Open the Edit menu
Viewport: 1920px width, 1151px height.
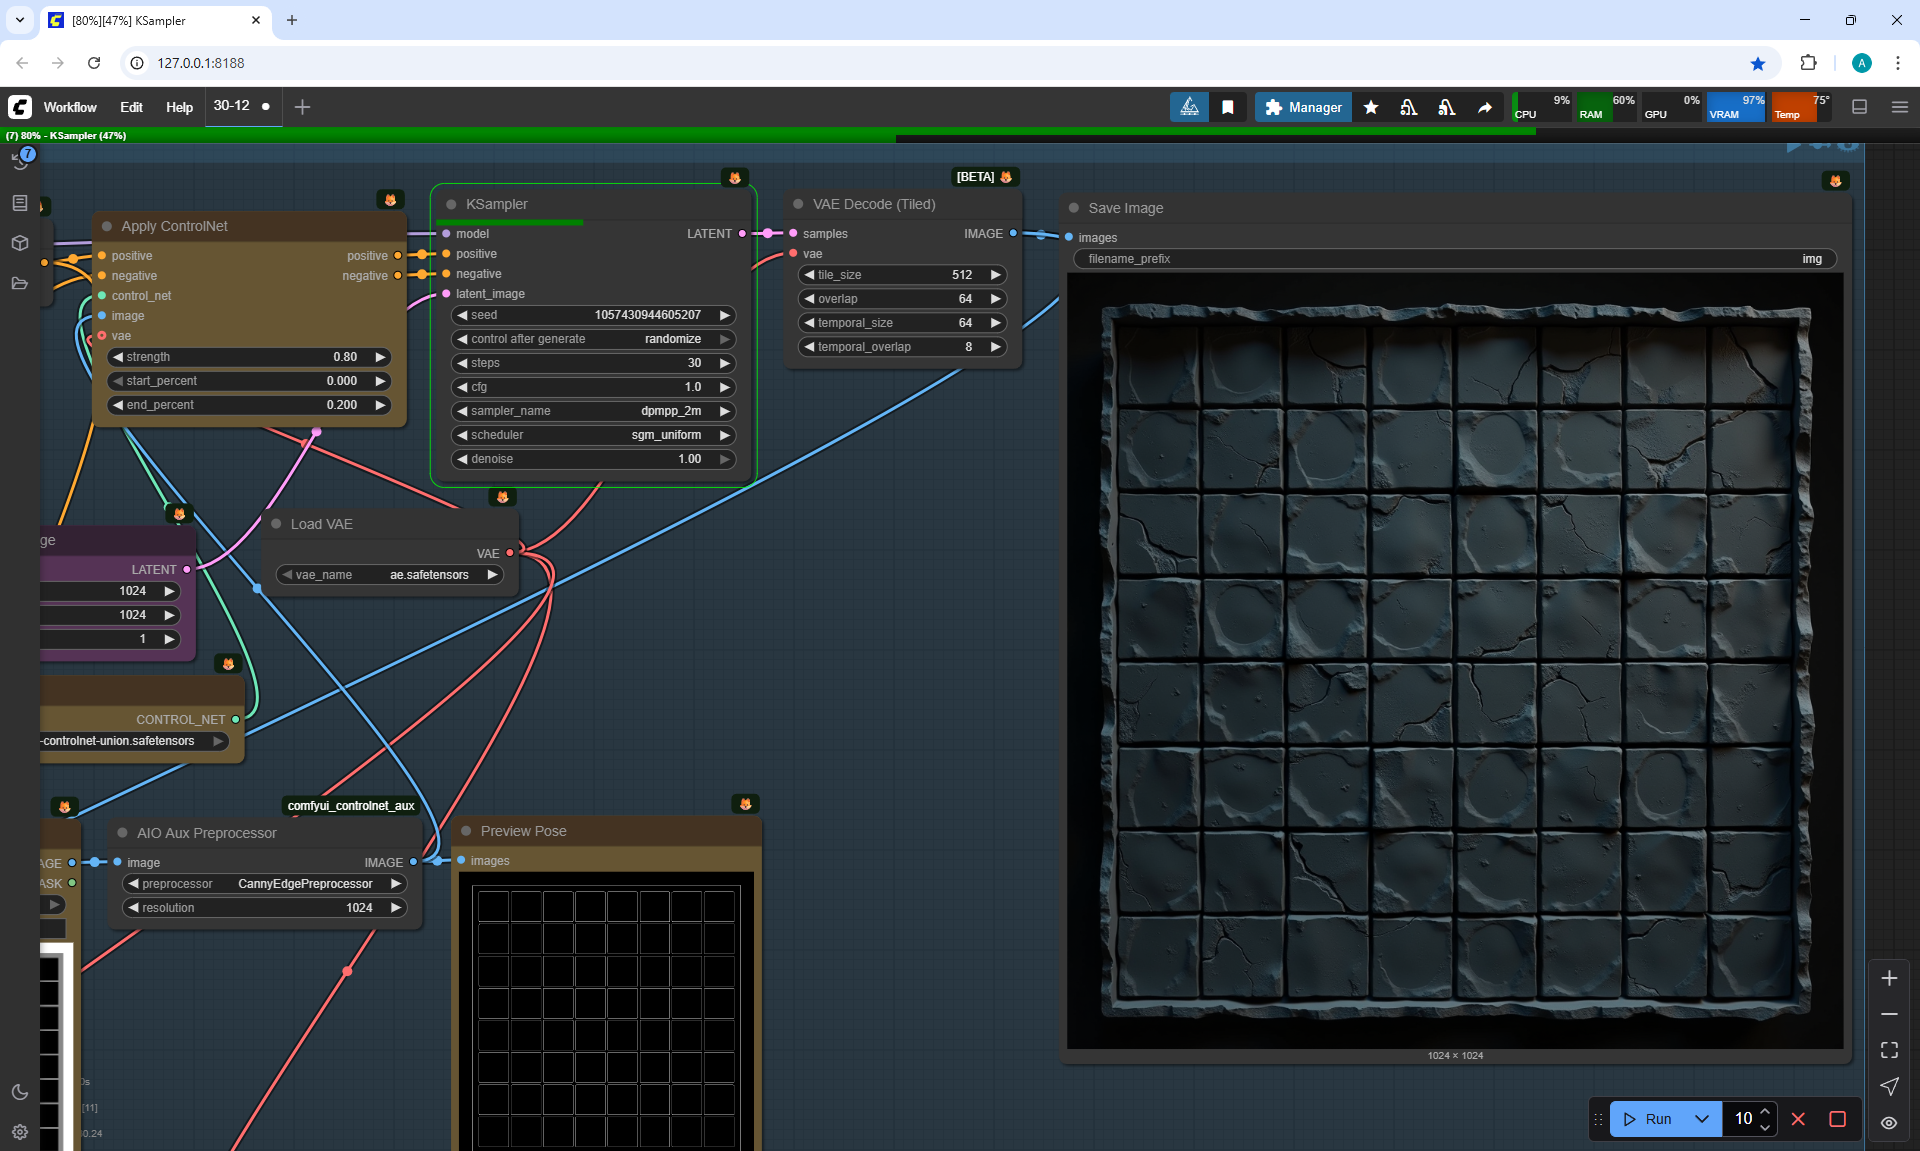pos(131,107)
